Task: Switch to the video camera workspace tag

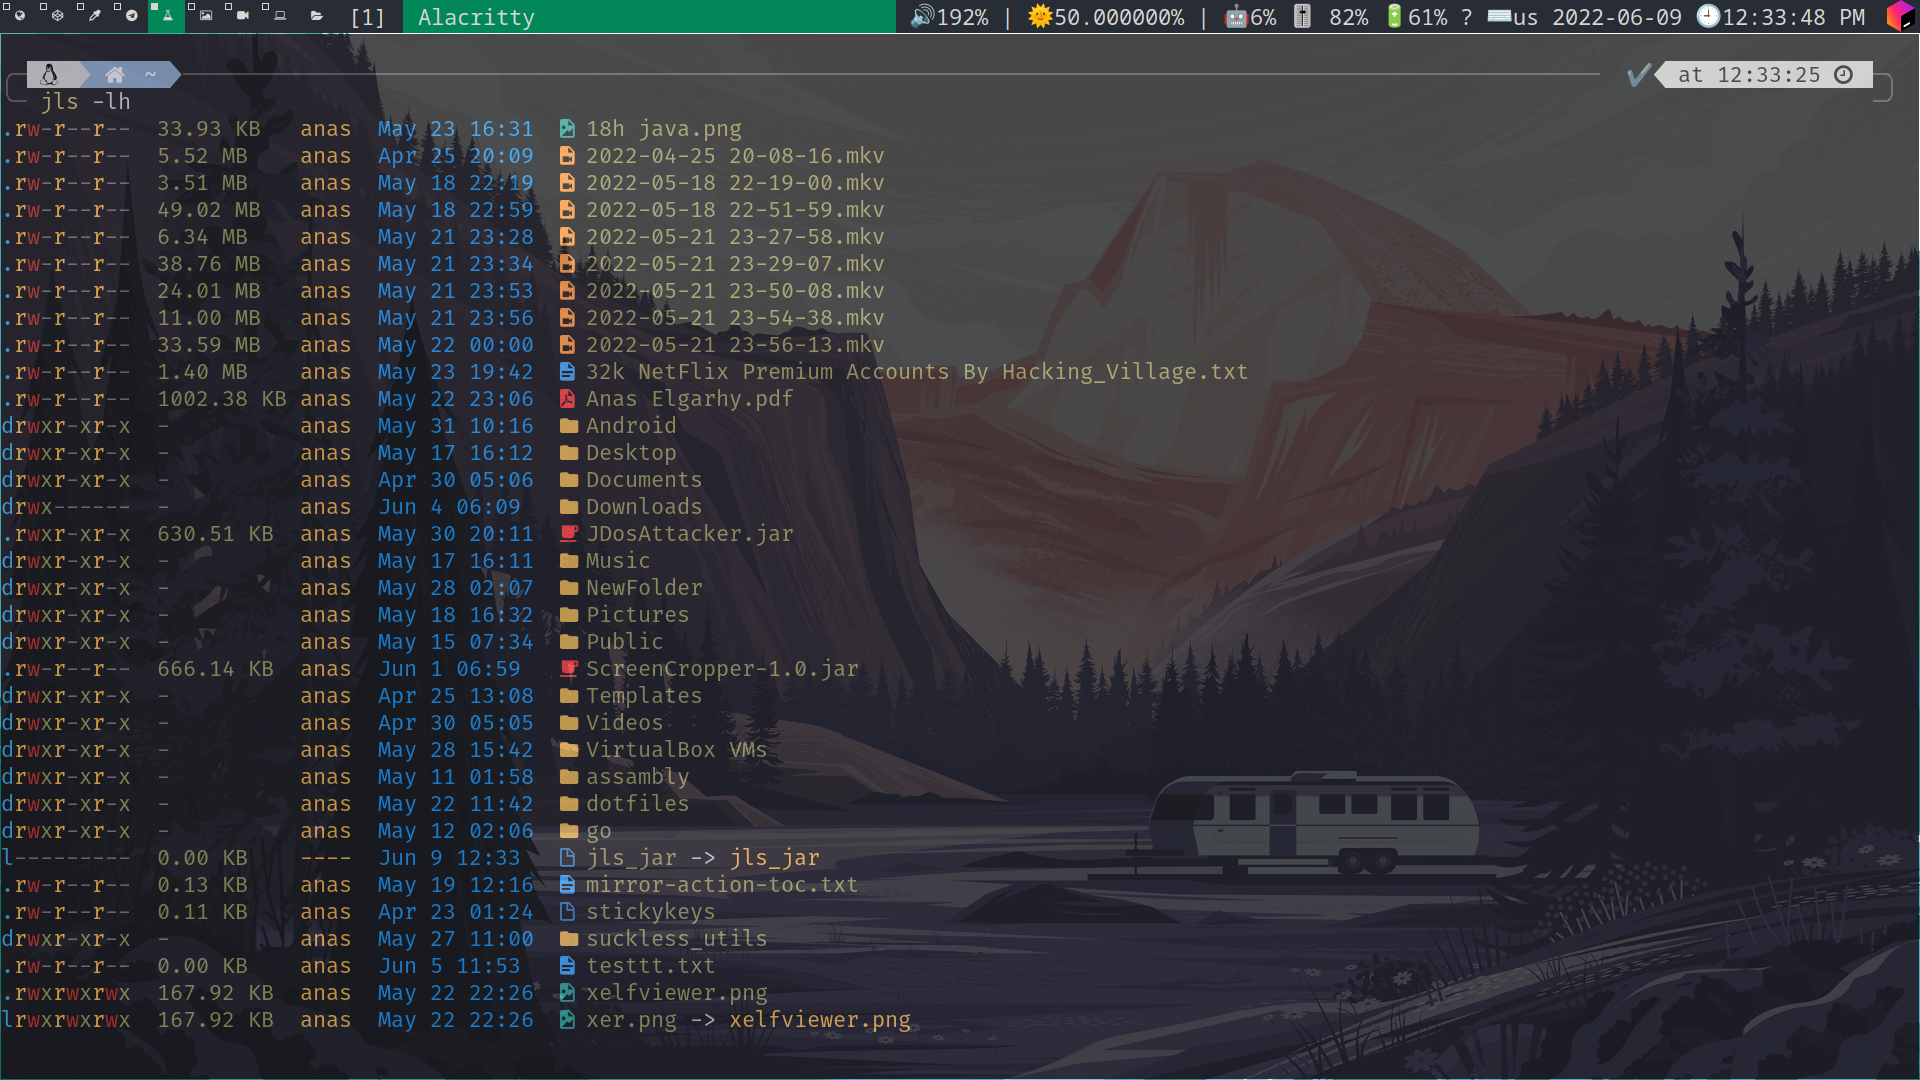Action: (242, 16)
